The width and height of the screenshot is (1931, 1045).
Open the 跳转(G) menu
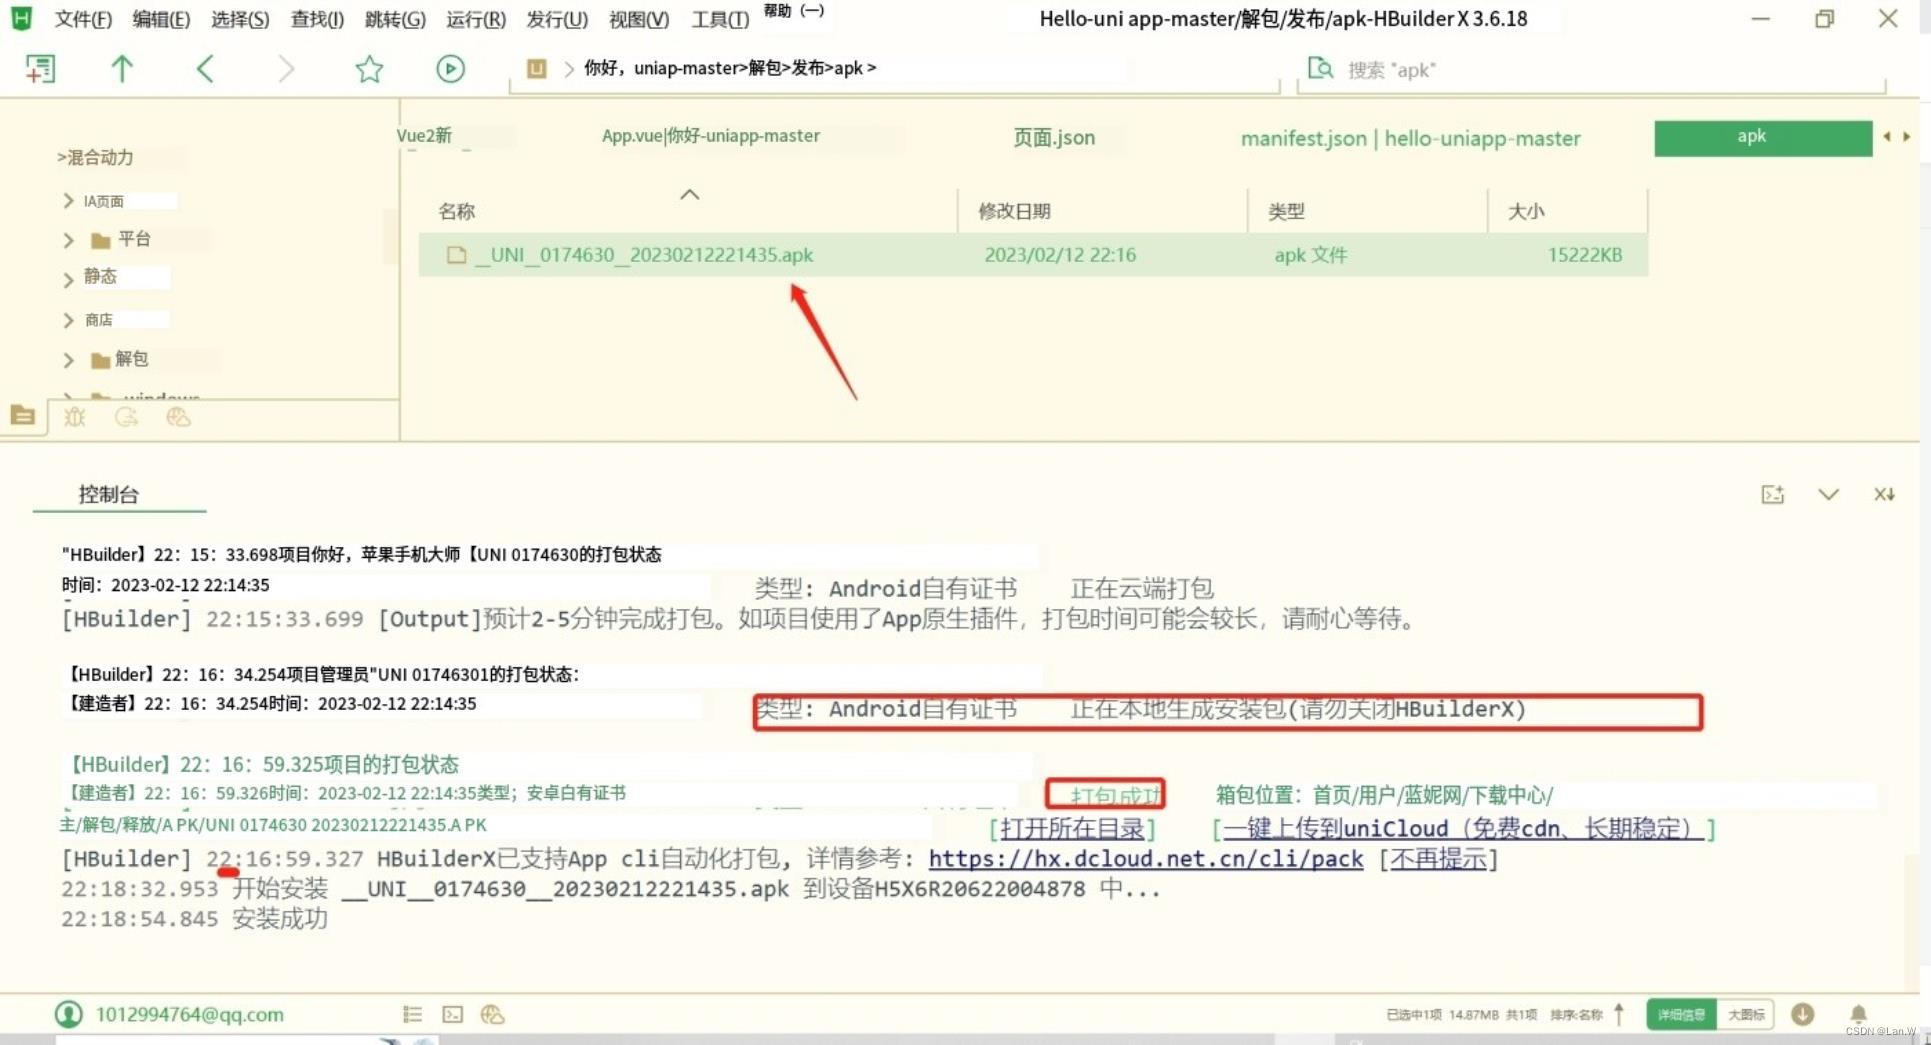point(395,19)
